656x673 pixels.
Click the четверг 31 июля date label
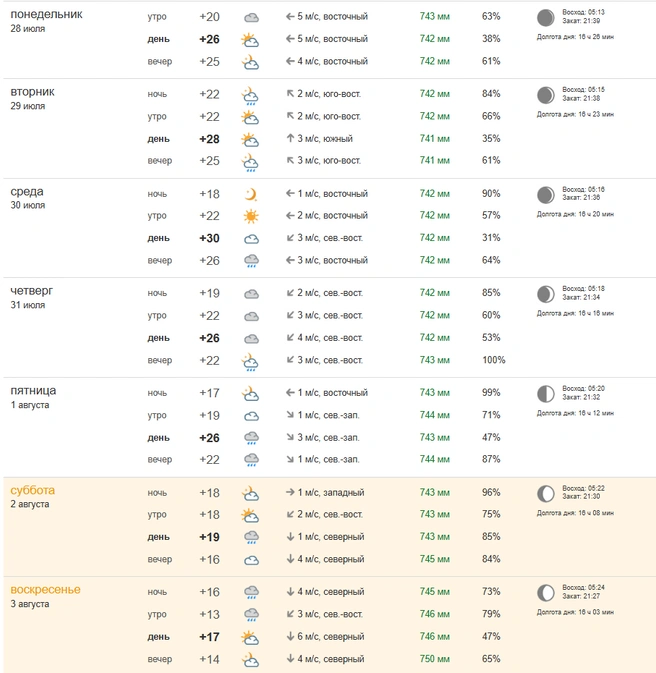click(28, 305)
